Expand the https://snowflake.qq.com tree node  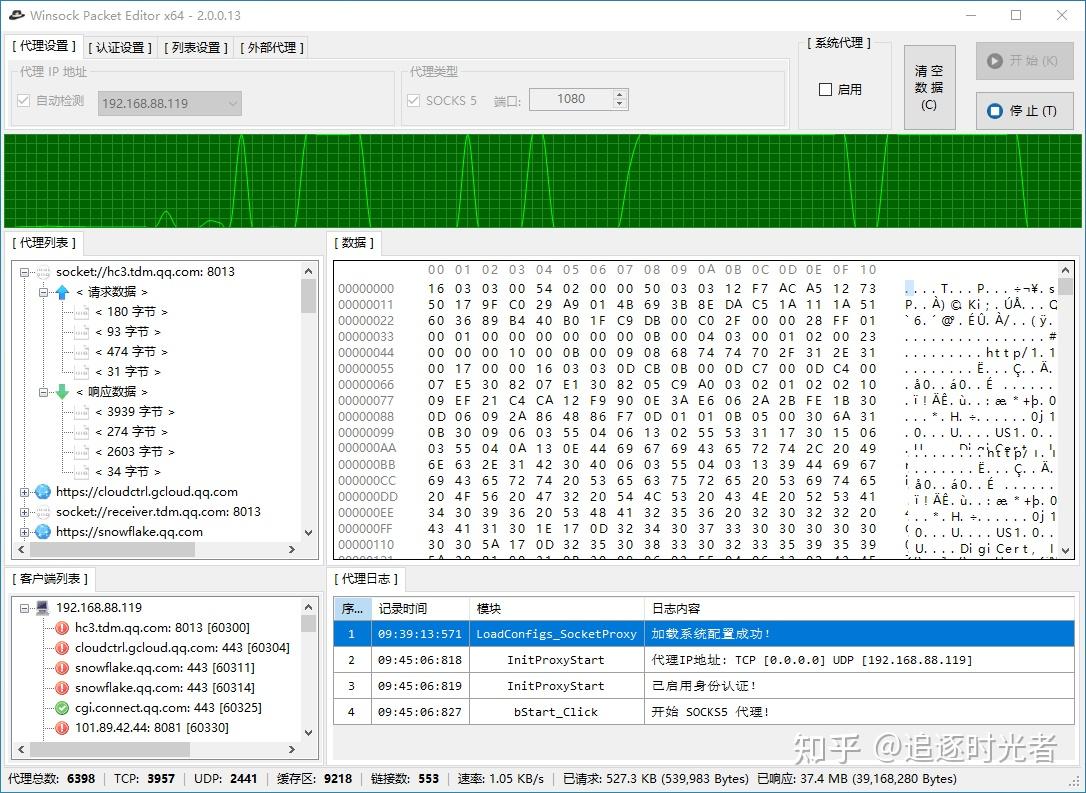tap(25, 532)
